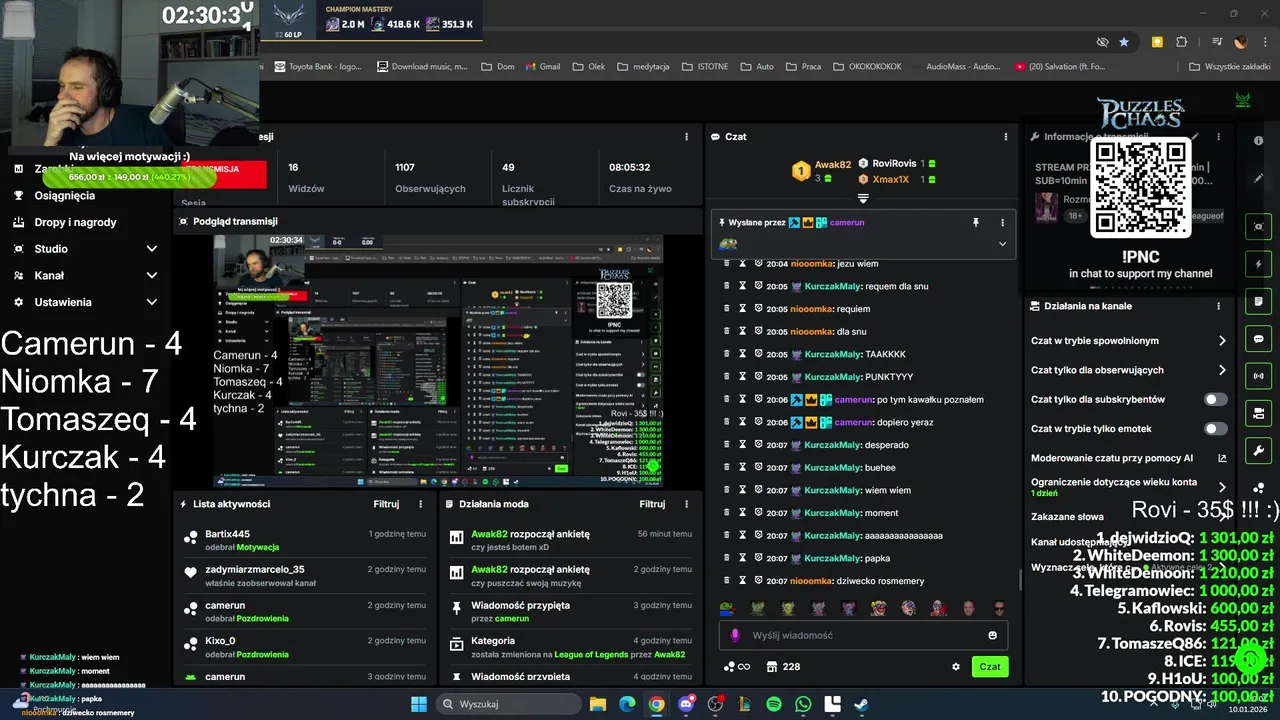Click the chat bubble quick-action icon
Image resolution: width=1280 pixels, height=720 pixels.
click(1258, 339)
